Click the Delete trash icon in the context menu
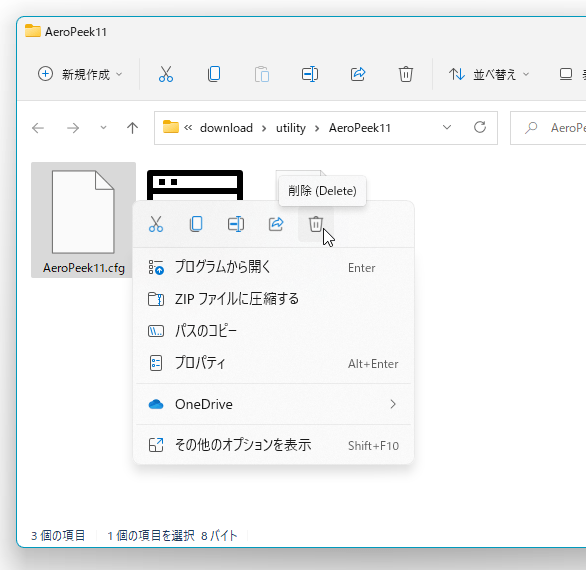 [315, 224]
